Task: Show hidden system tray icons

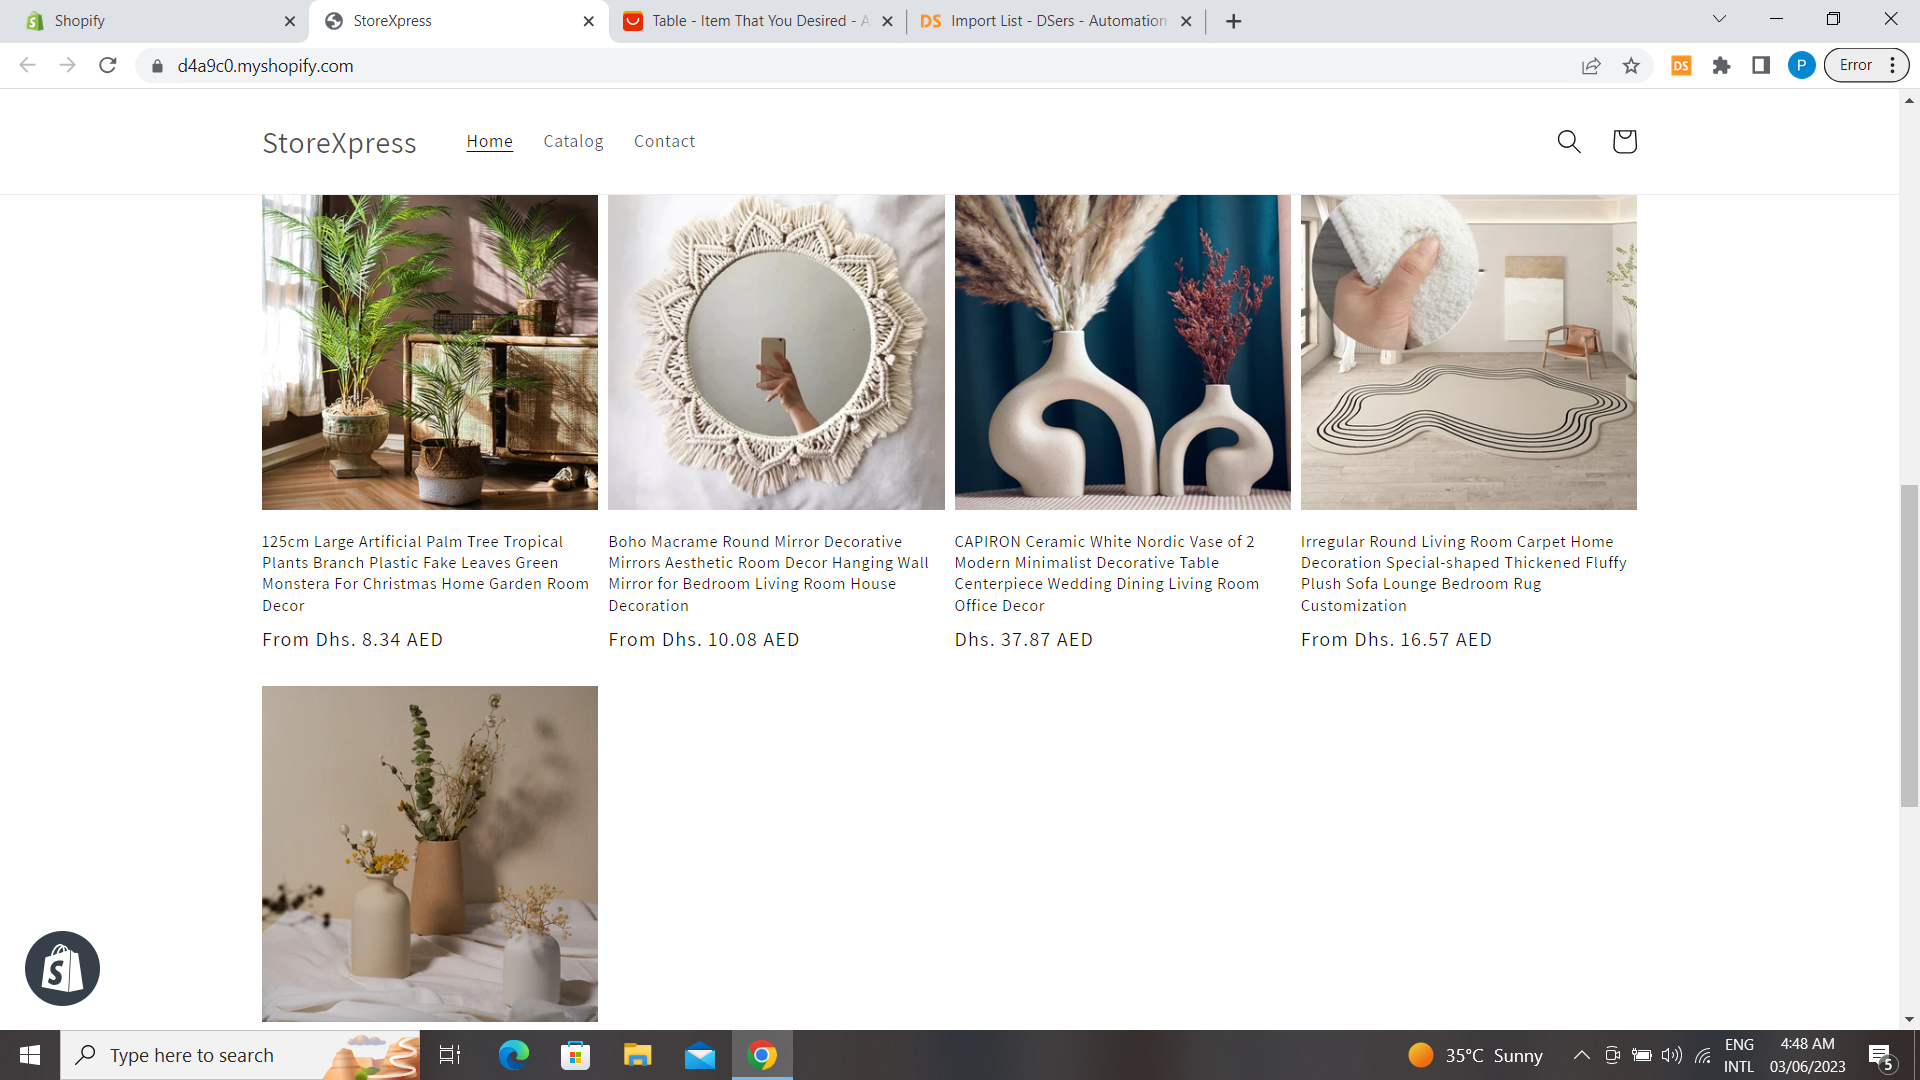Action: 1581,1055
